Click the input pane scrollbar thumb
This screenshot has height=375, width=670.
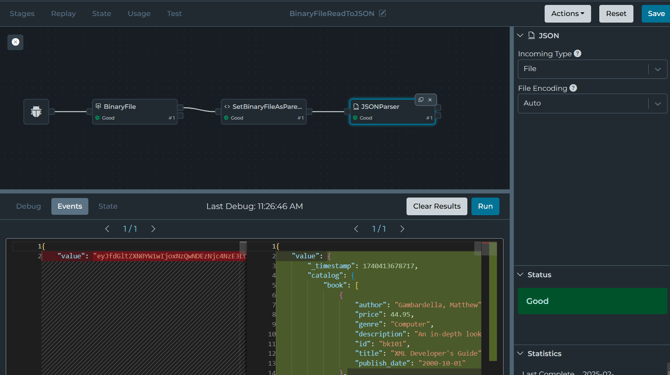tap(243, 247)
